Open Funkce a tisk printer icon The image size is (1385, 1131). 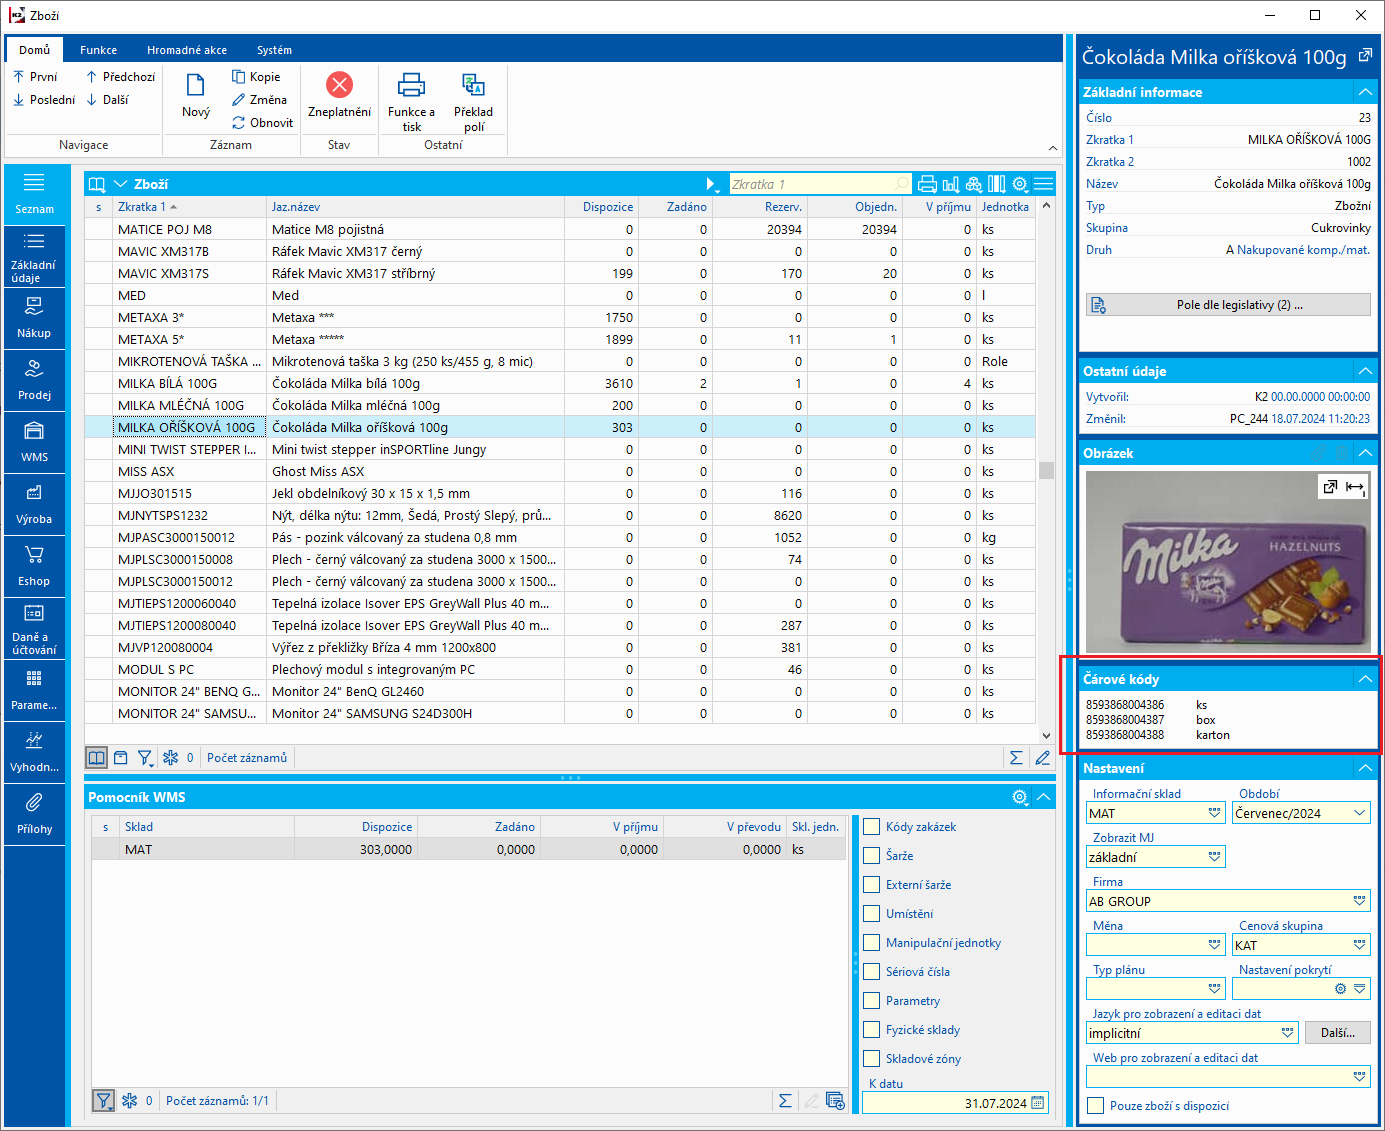pos(411,85)
